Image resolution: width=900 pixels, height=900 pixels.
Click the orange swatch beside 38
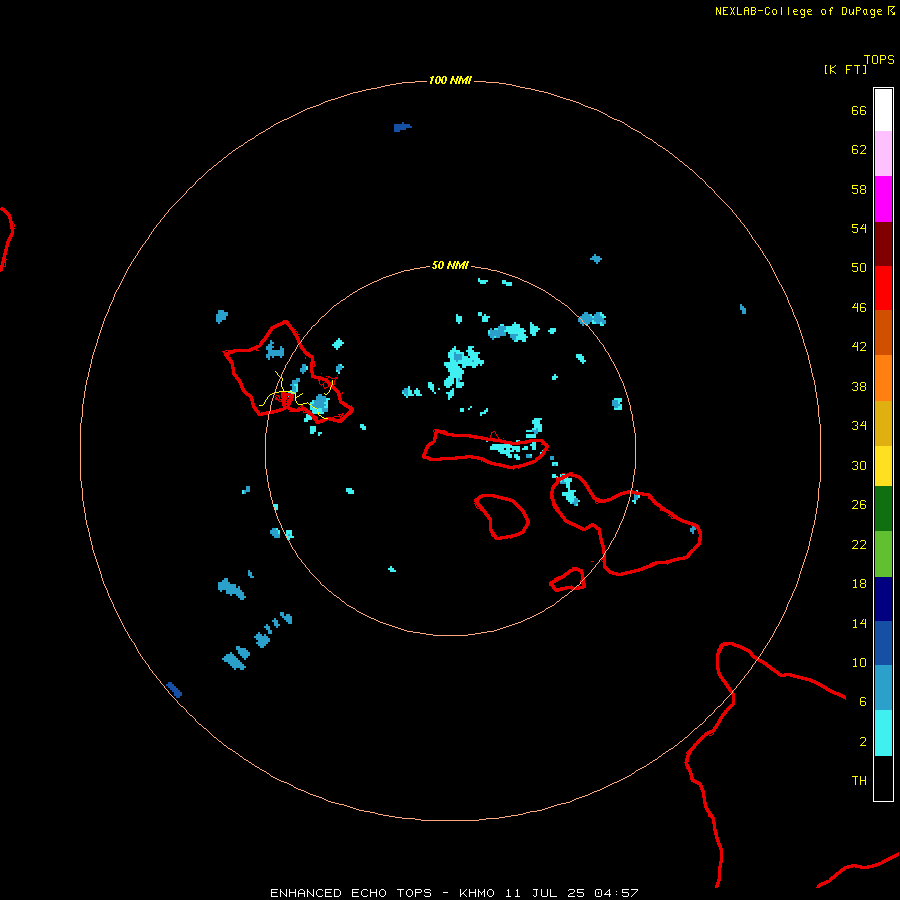(883, 378)
